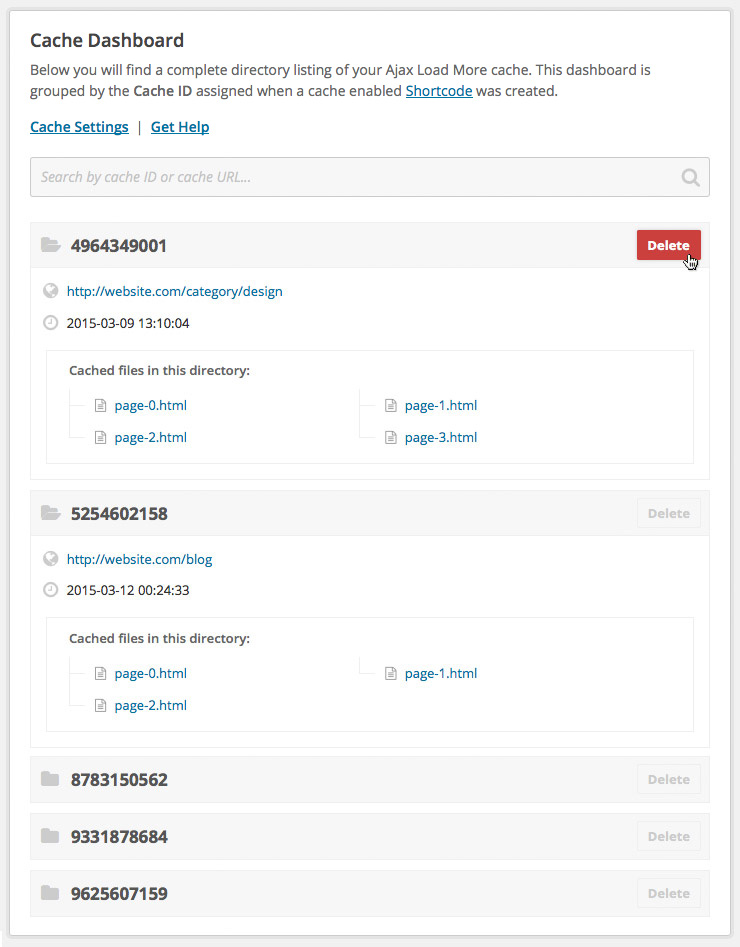
Task: Click timestamp 2015-03-12 00:24:33
Action: pos(128,590)
